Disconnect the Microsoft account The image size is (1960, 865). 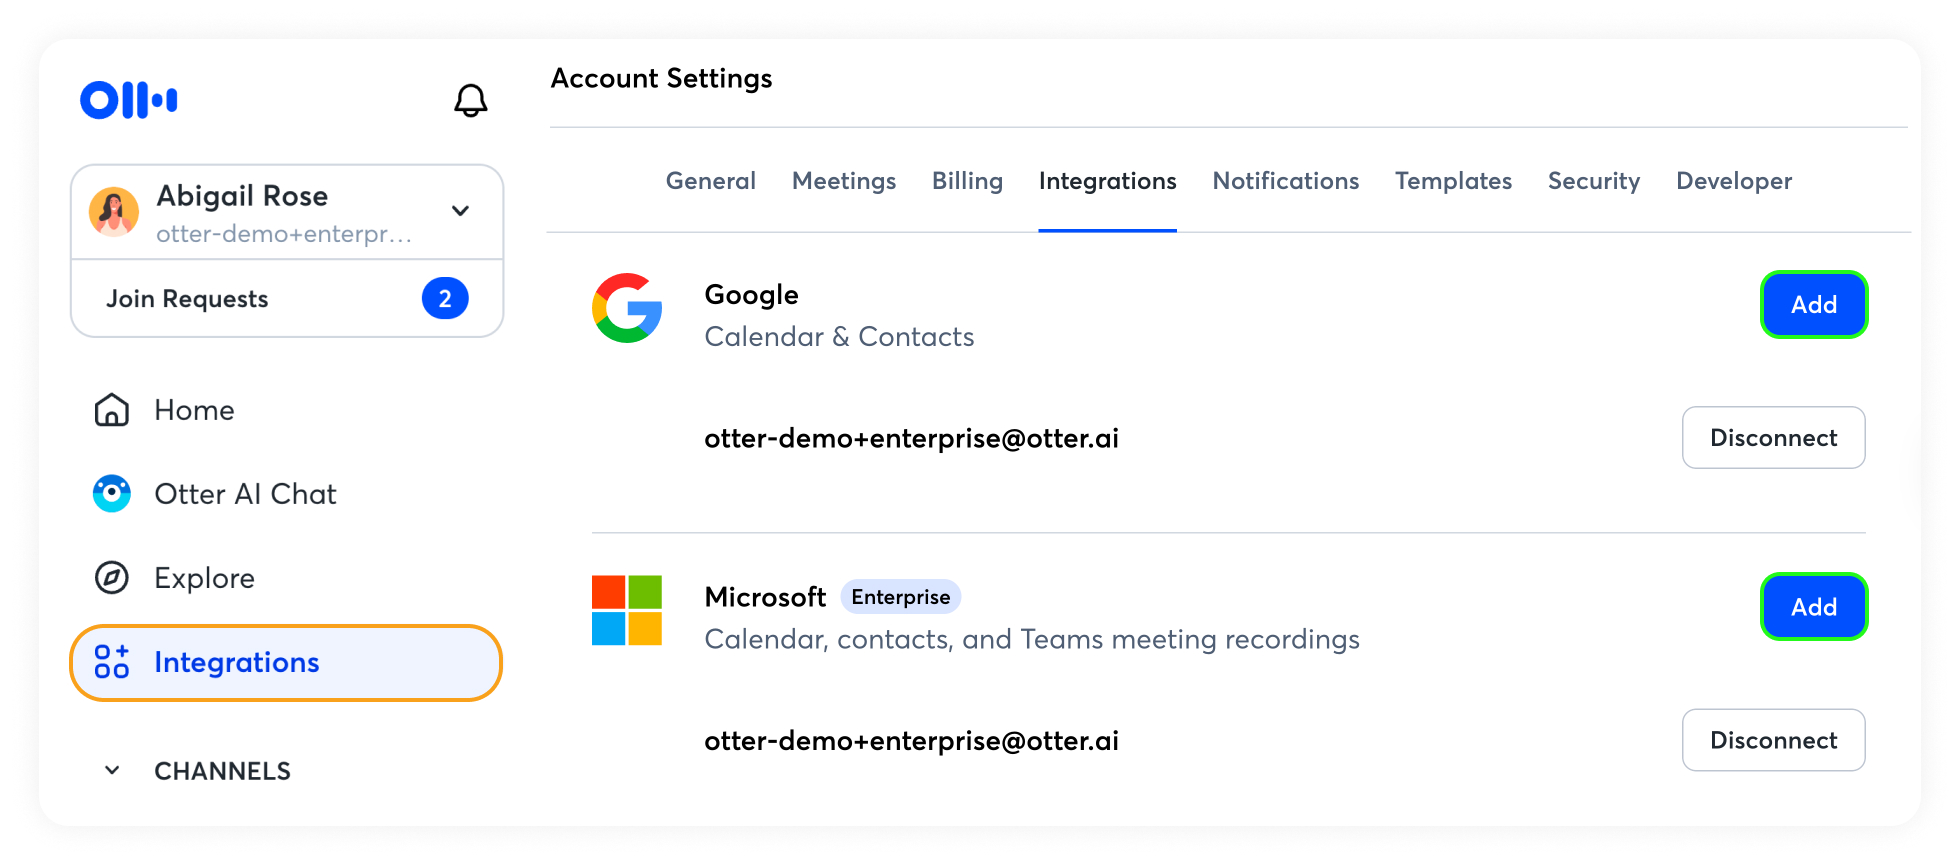coord(1773,740)
